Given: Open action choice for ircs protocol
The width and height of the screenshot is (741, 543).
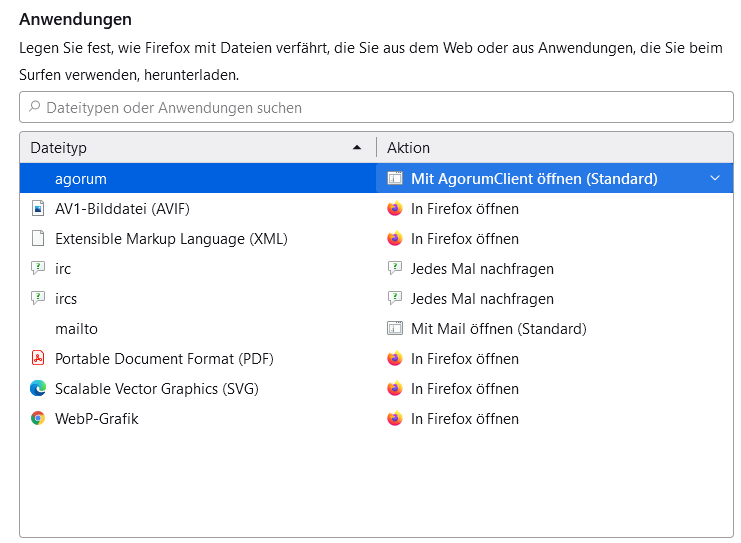Looking at the screenshot, I should 555,298.
